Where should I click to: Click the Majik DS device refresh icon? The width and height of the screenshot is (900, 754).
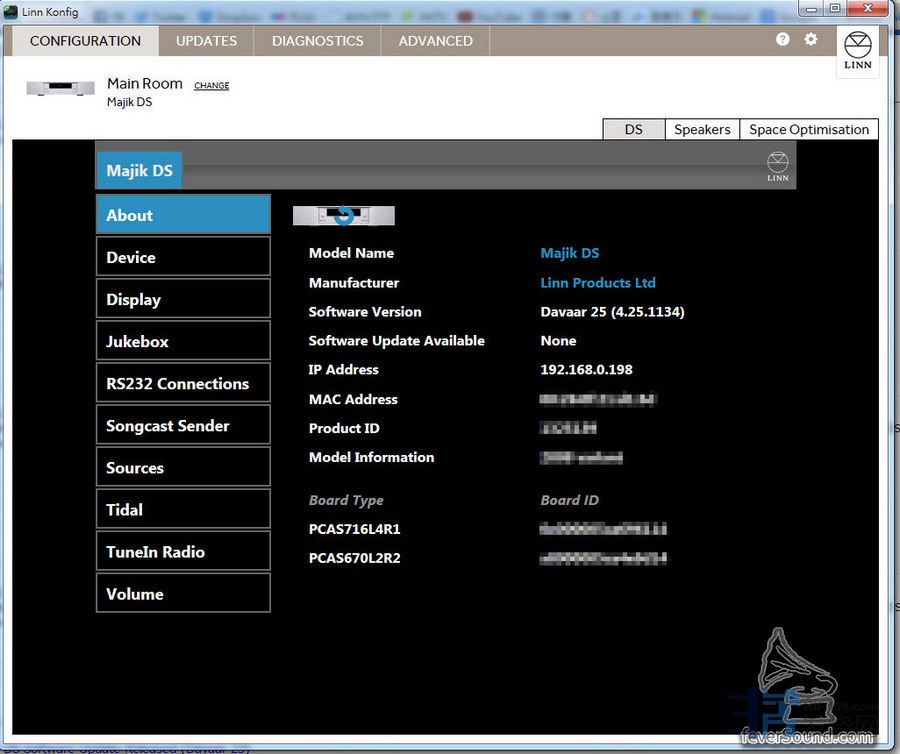(343, 216)
